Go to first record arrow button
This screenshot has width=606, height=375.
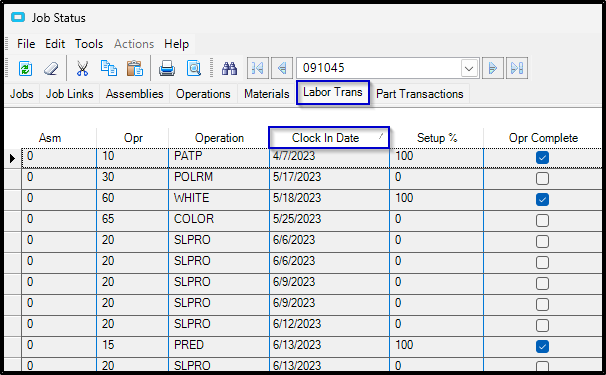click(258, 68)
